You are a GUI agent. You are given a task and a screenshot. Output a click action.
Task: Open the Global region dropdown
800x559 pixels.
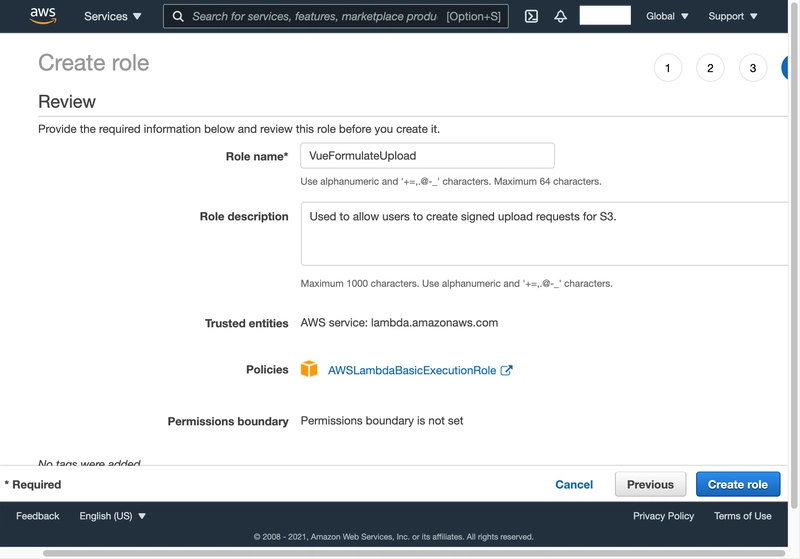[667, 16]
